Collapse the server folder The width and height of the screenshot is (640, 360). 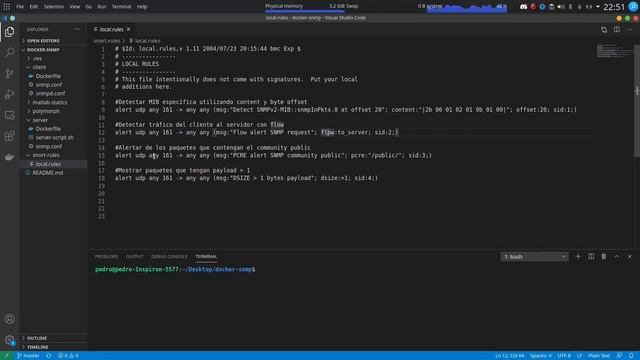click(x=53, y=120)
